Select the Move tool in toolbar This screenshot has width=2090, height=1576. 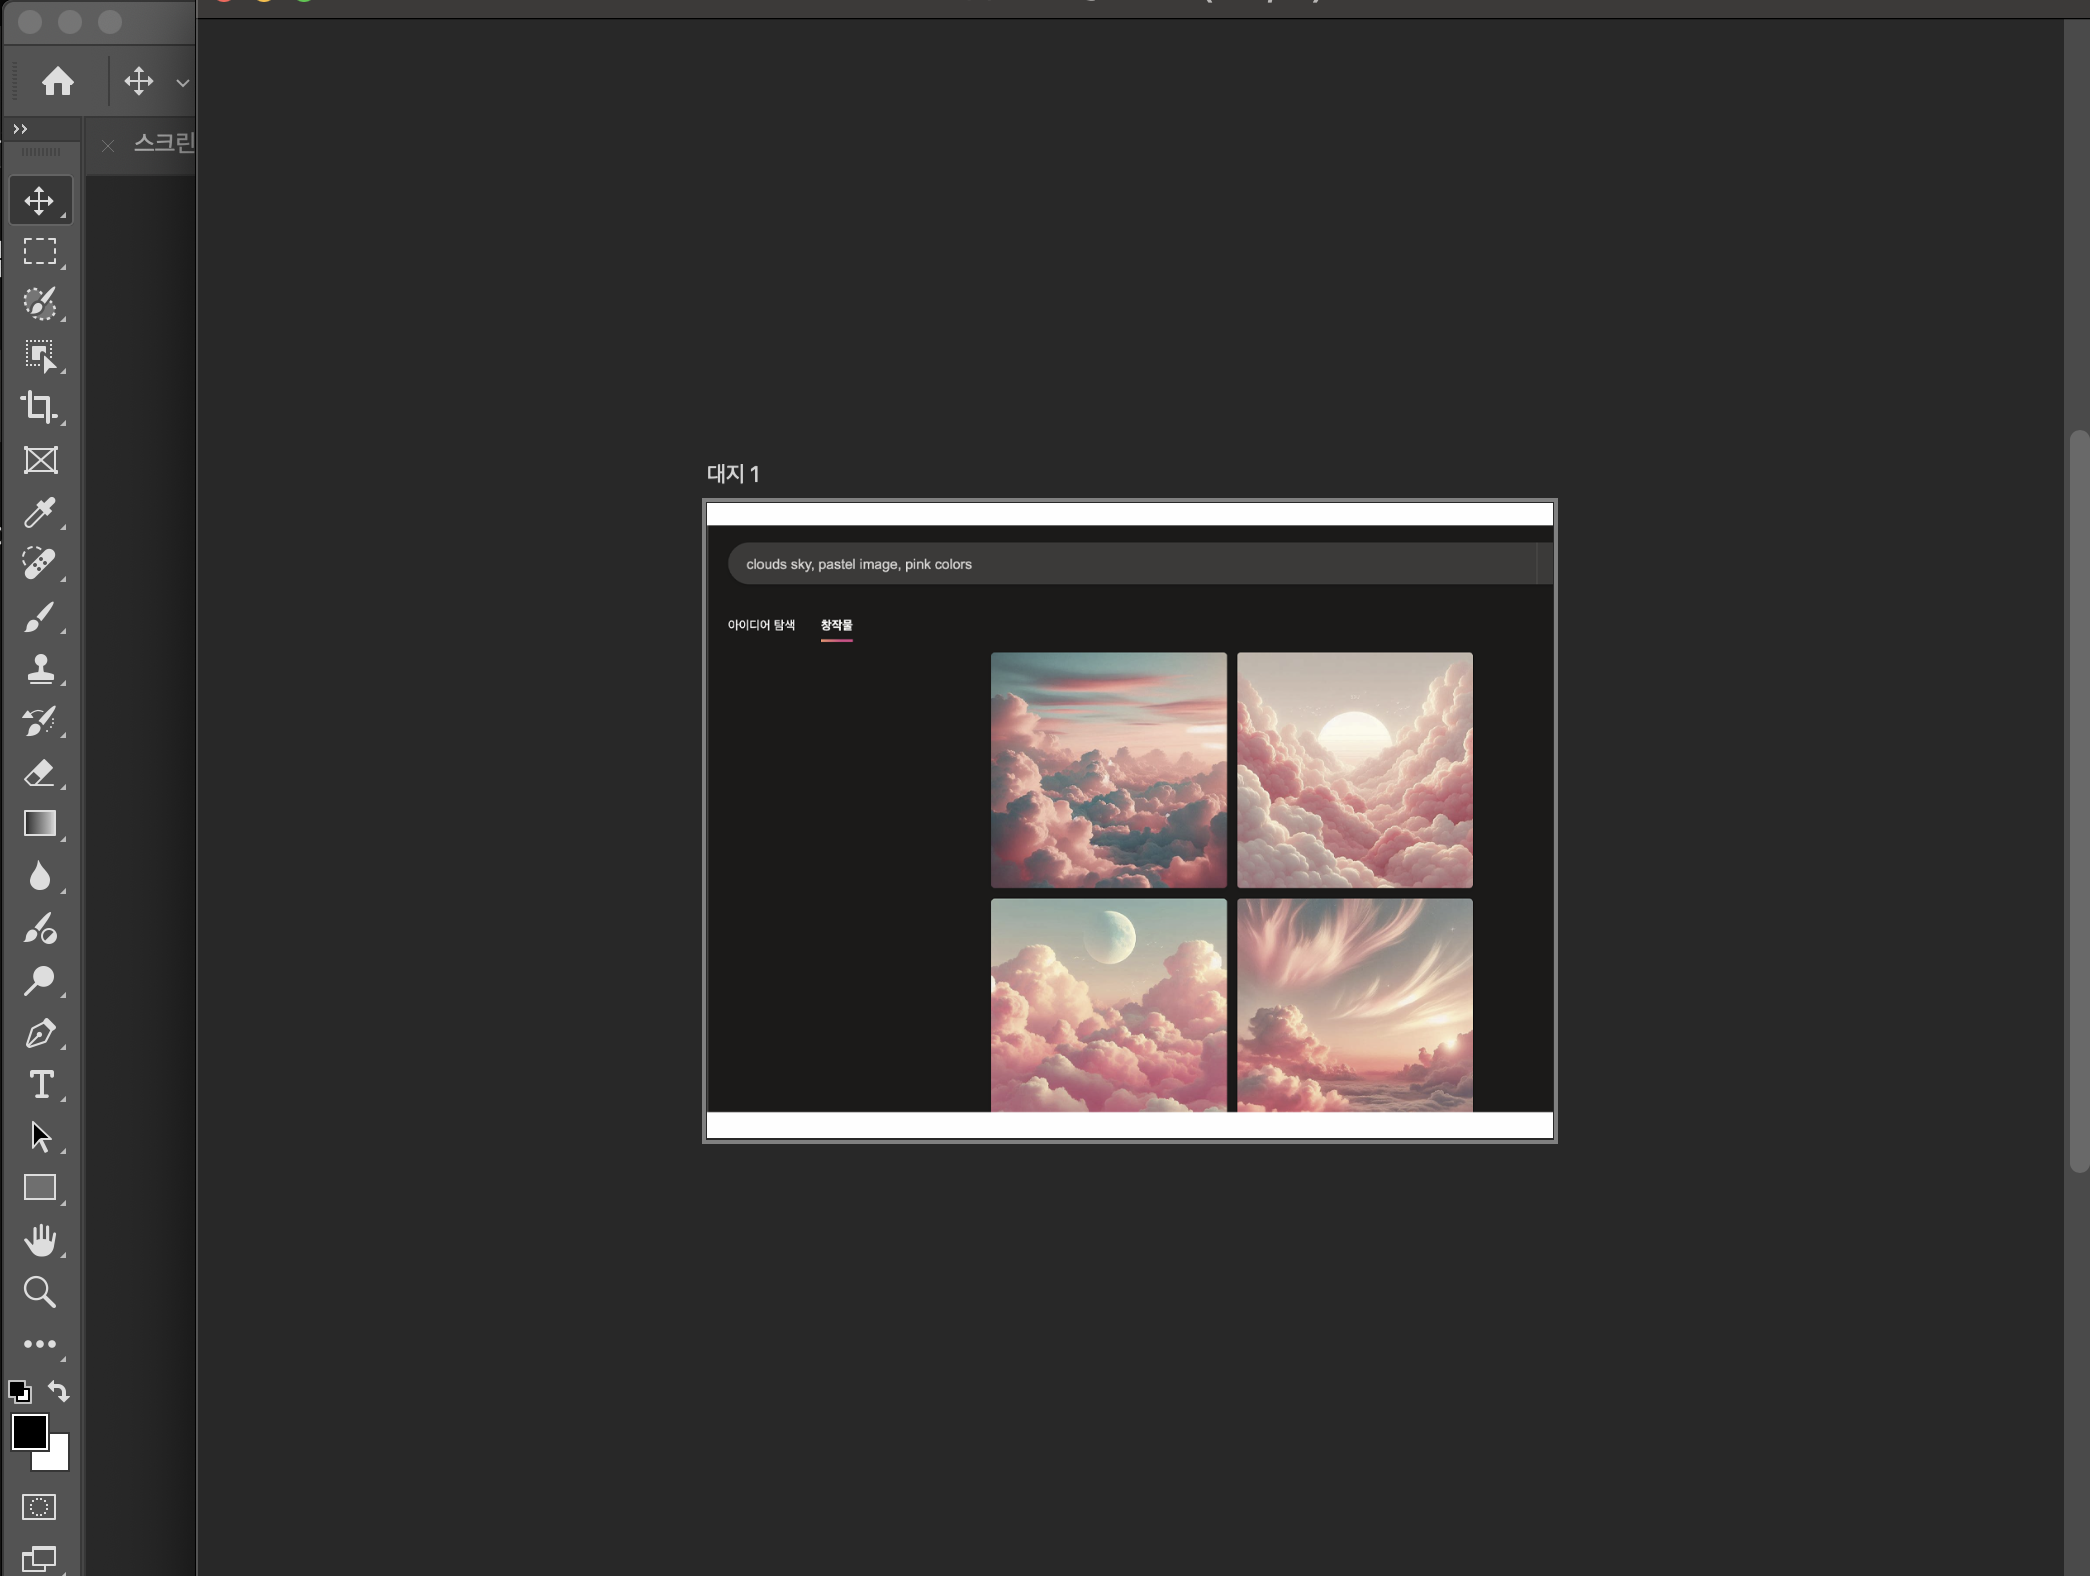40,201
